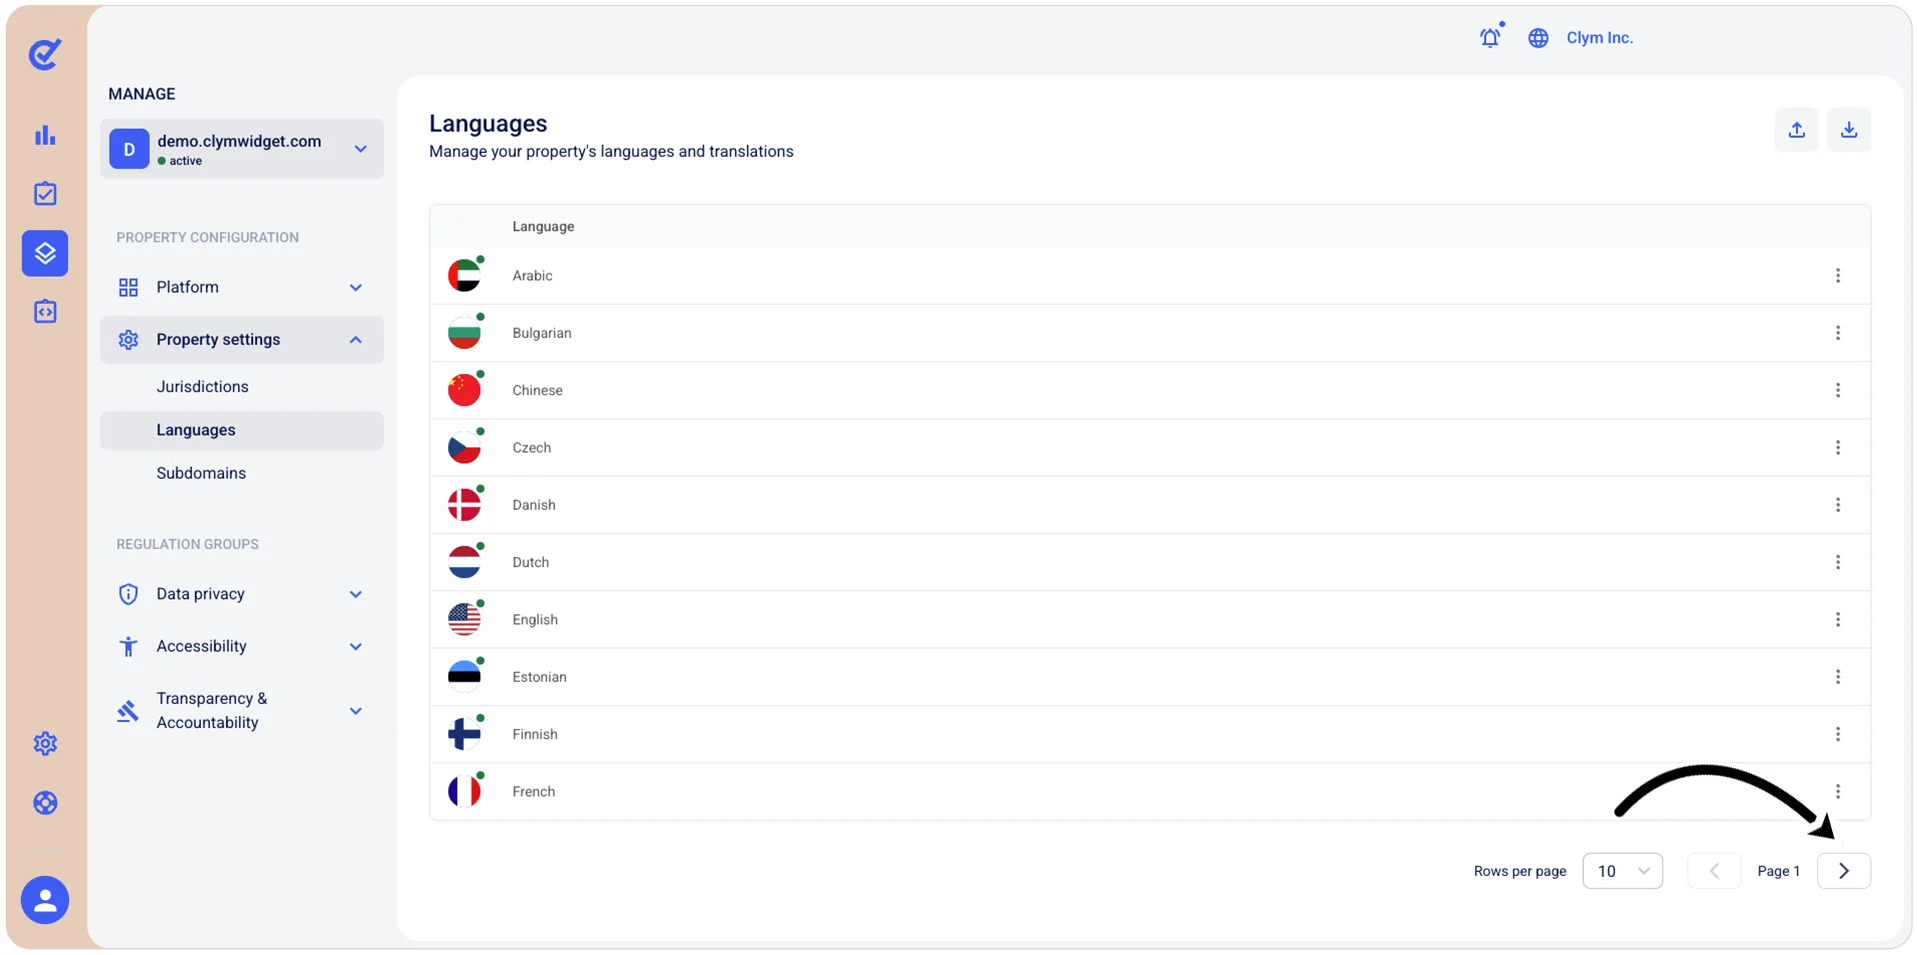Viewport: 1917px width, 955px height.
Task: Click the France flag icon
Action: [464, 792]
